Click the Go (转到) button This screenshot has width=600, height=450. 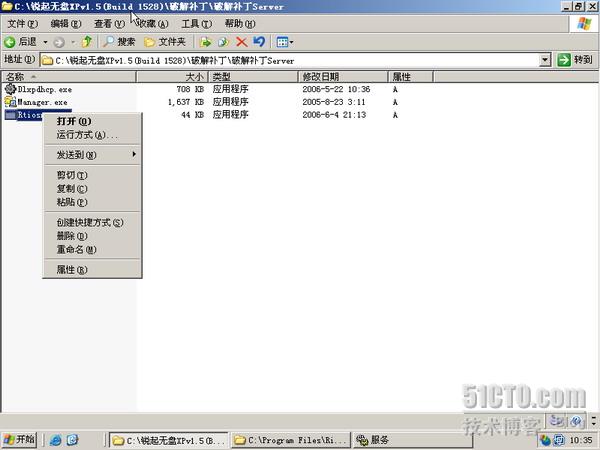click(x=575, y=60)
